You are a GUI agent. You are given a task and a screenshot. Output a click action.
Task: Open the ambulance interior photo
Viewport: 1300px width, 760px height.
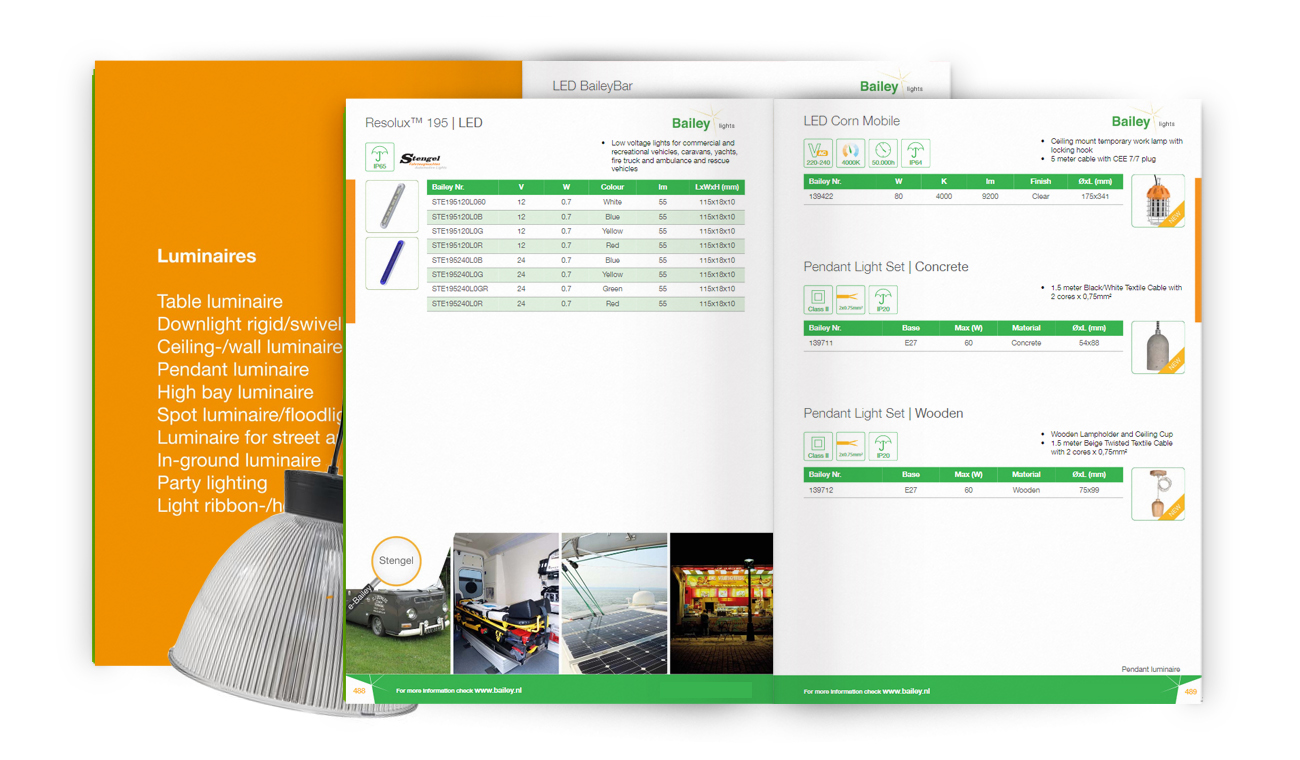click(505, 603)
